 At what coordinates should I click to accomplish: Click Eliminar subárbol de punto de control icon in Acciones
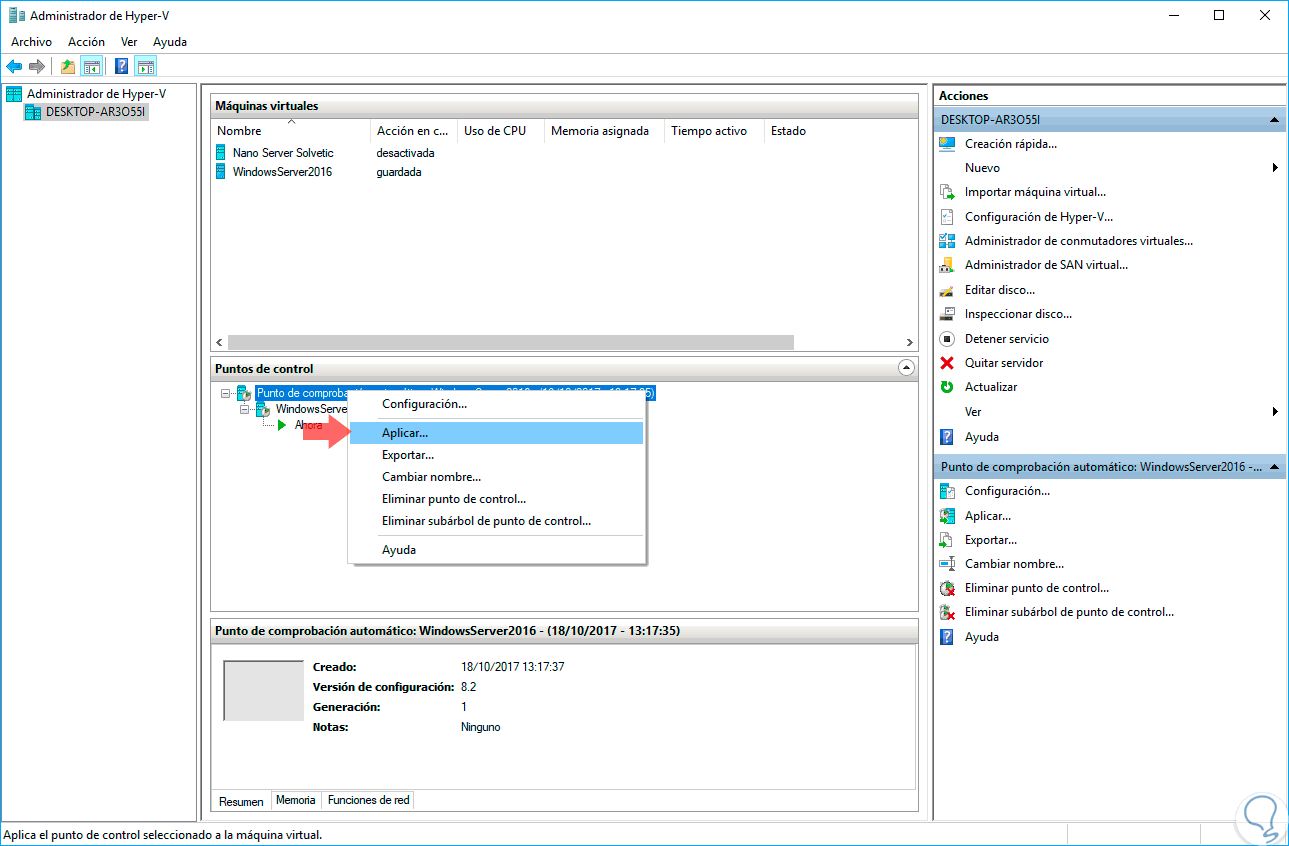[x=948, y=612]
